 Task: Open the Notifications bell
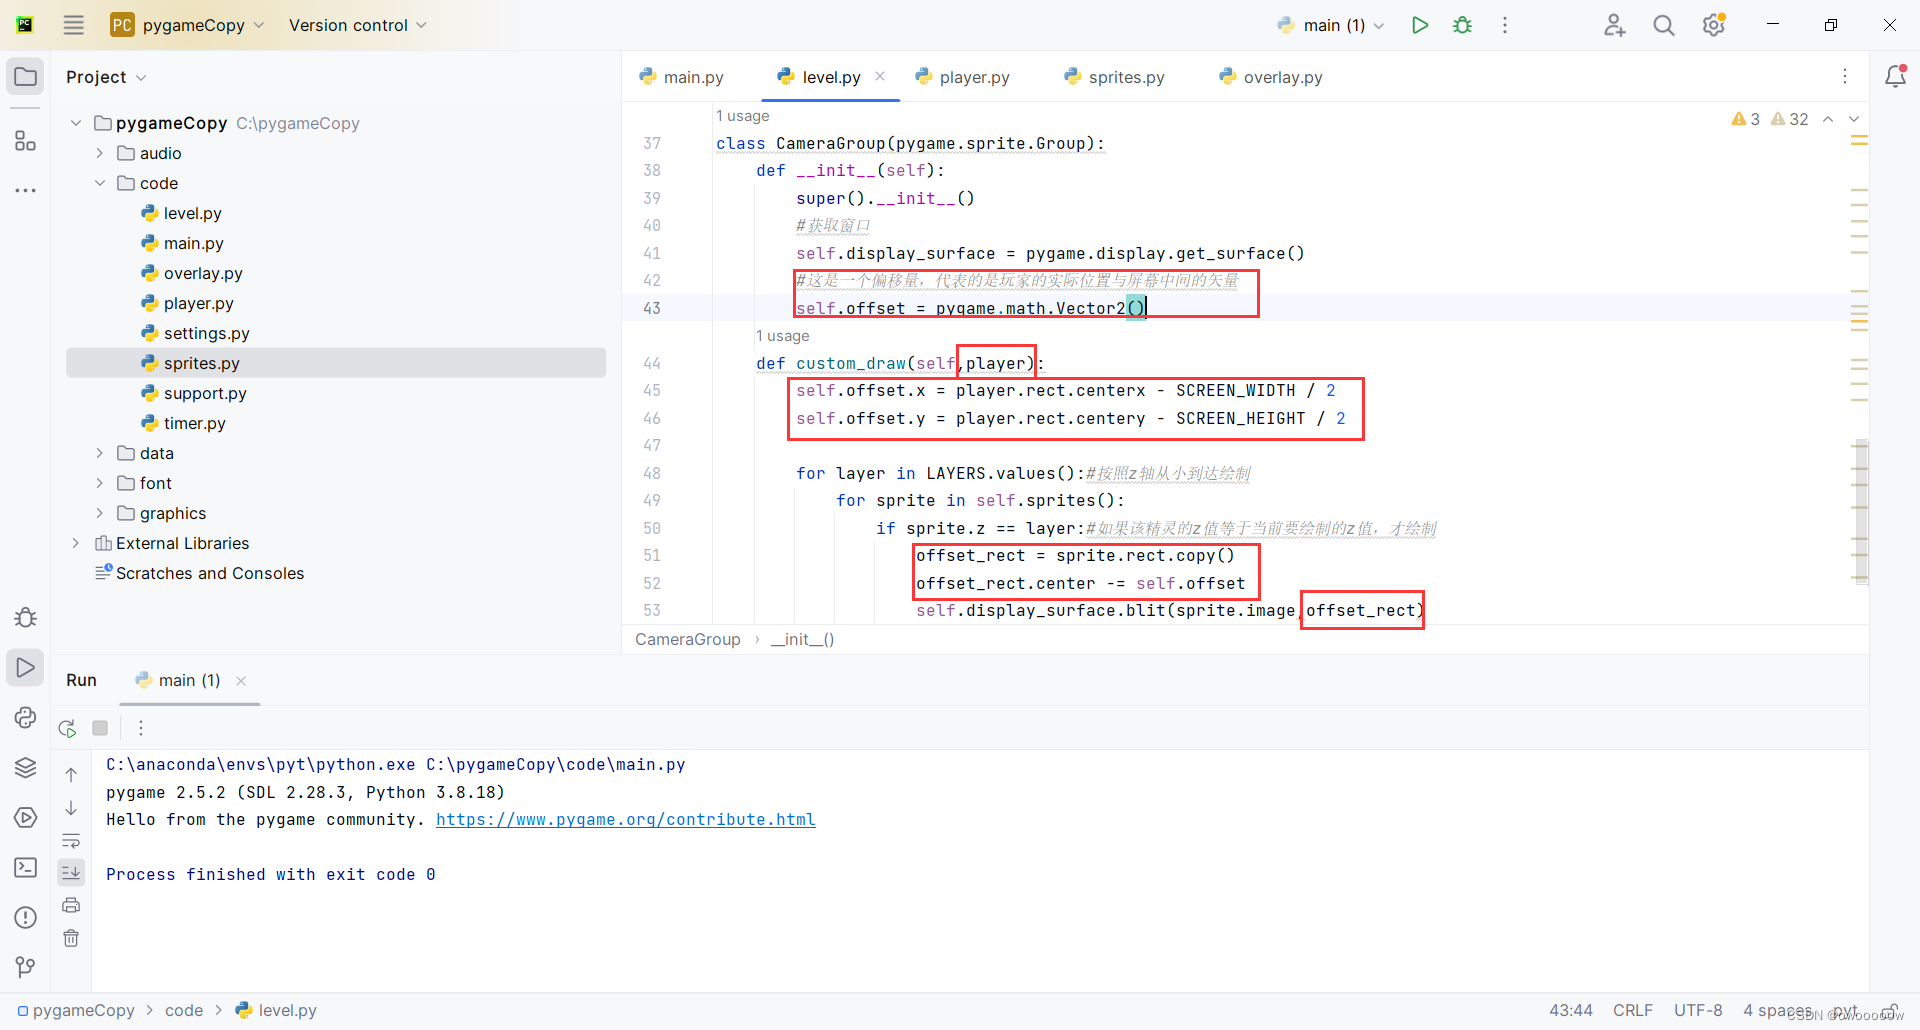1895,77
